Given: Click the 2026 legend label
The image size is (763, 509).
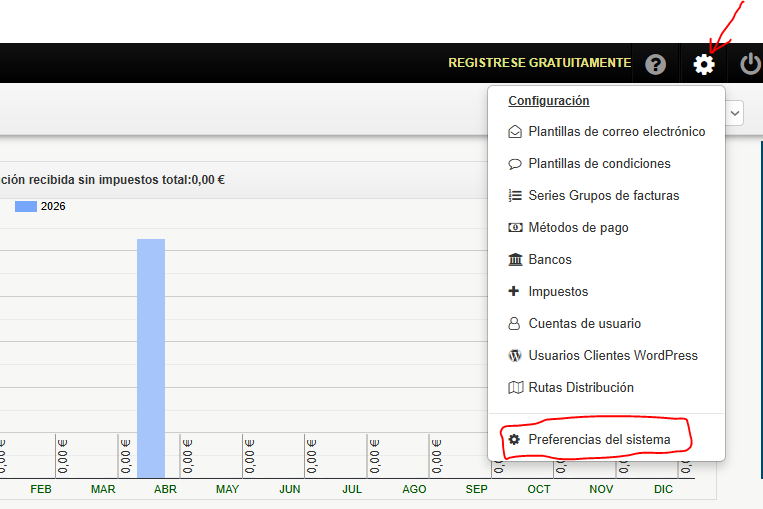Looking at the screenshot, I should coord(53,206).
